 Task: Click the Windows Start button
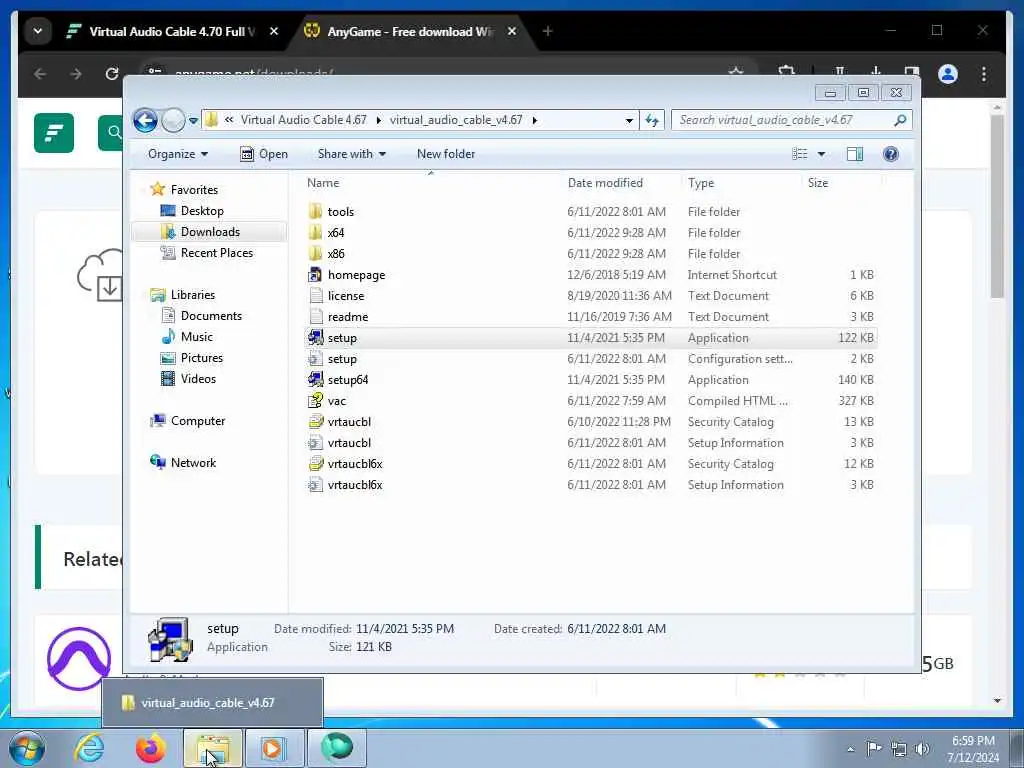pyautogui.click(x=26, y=748)
